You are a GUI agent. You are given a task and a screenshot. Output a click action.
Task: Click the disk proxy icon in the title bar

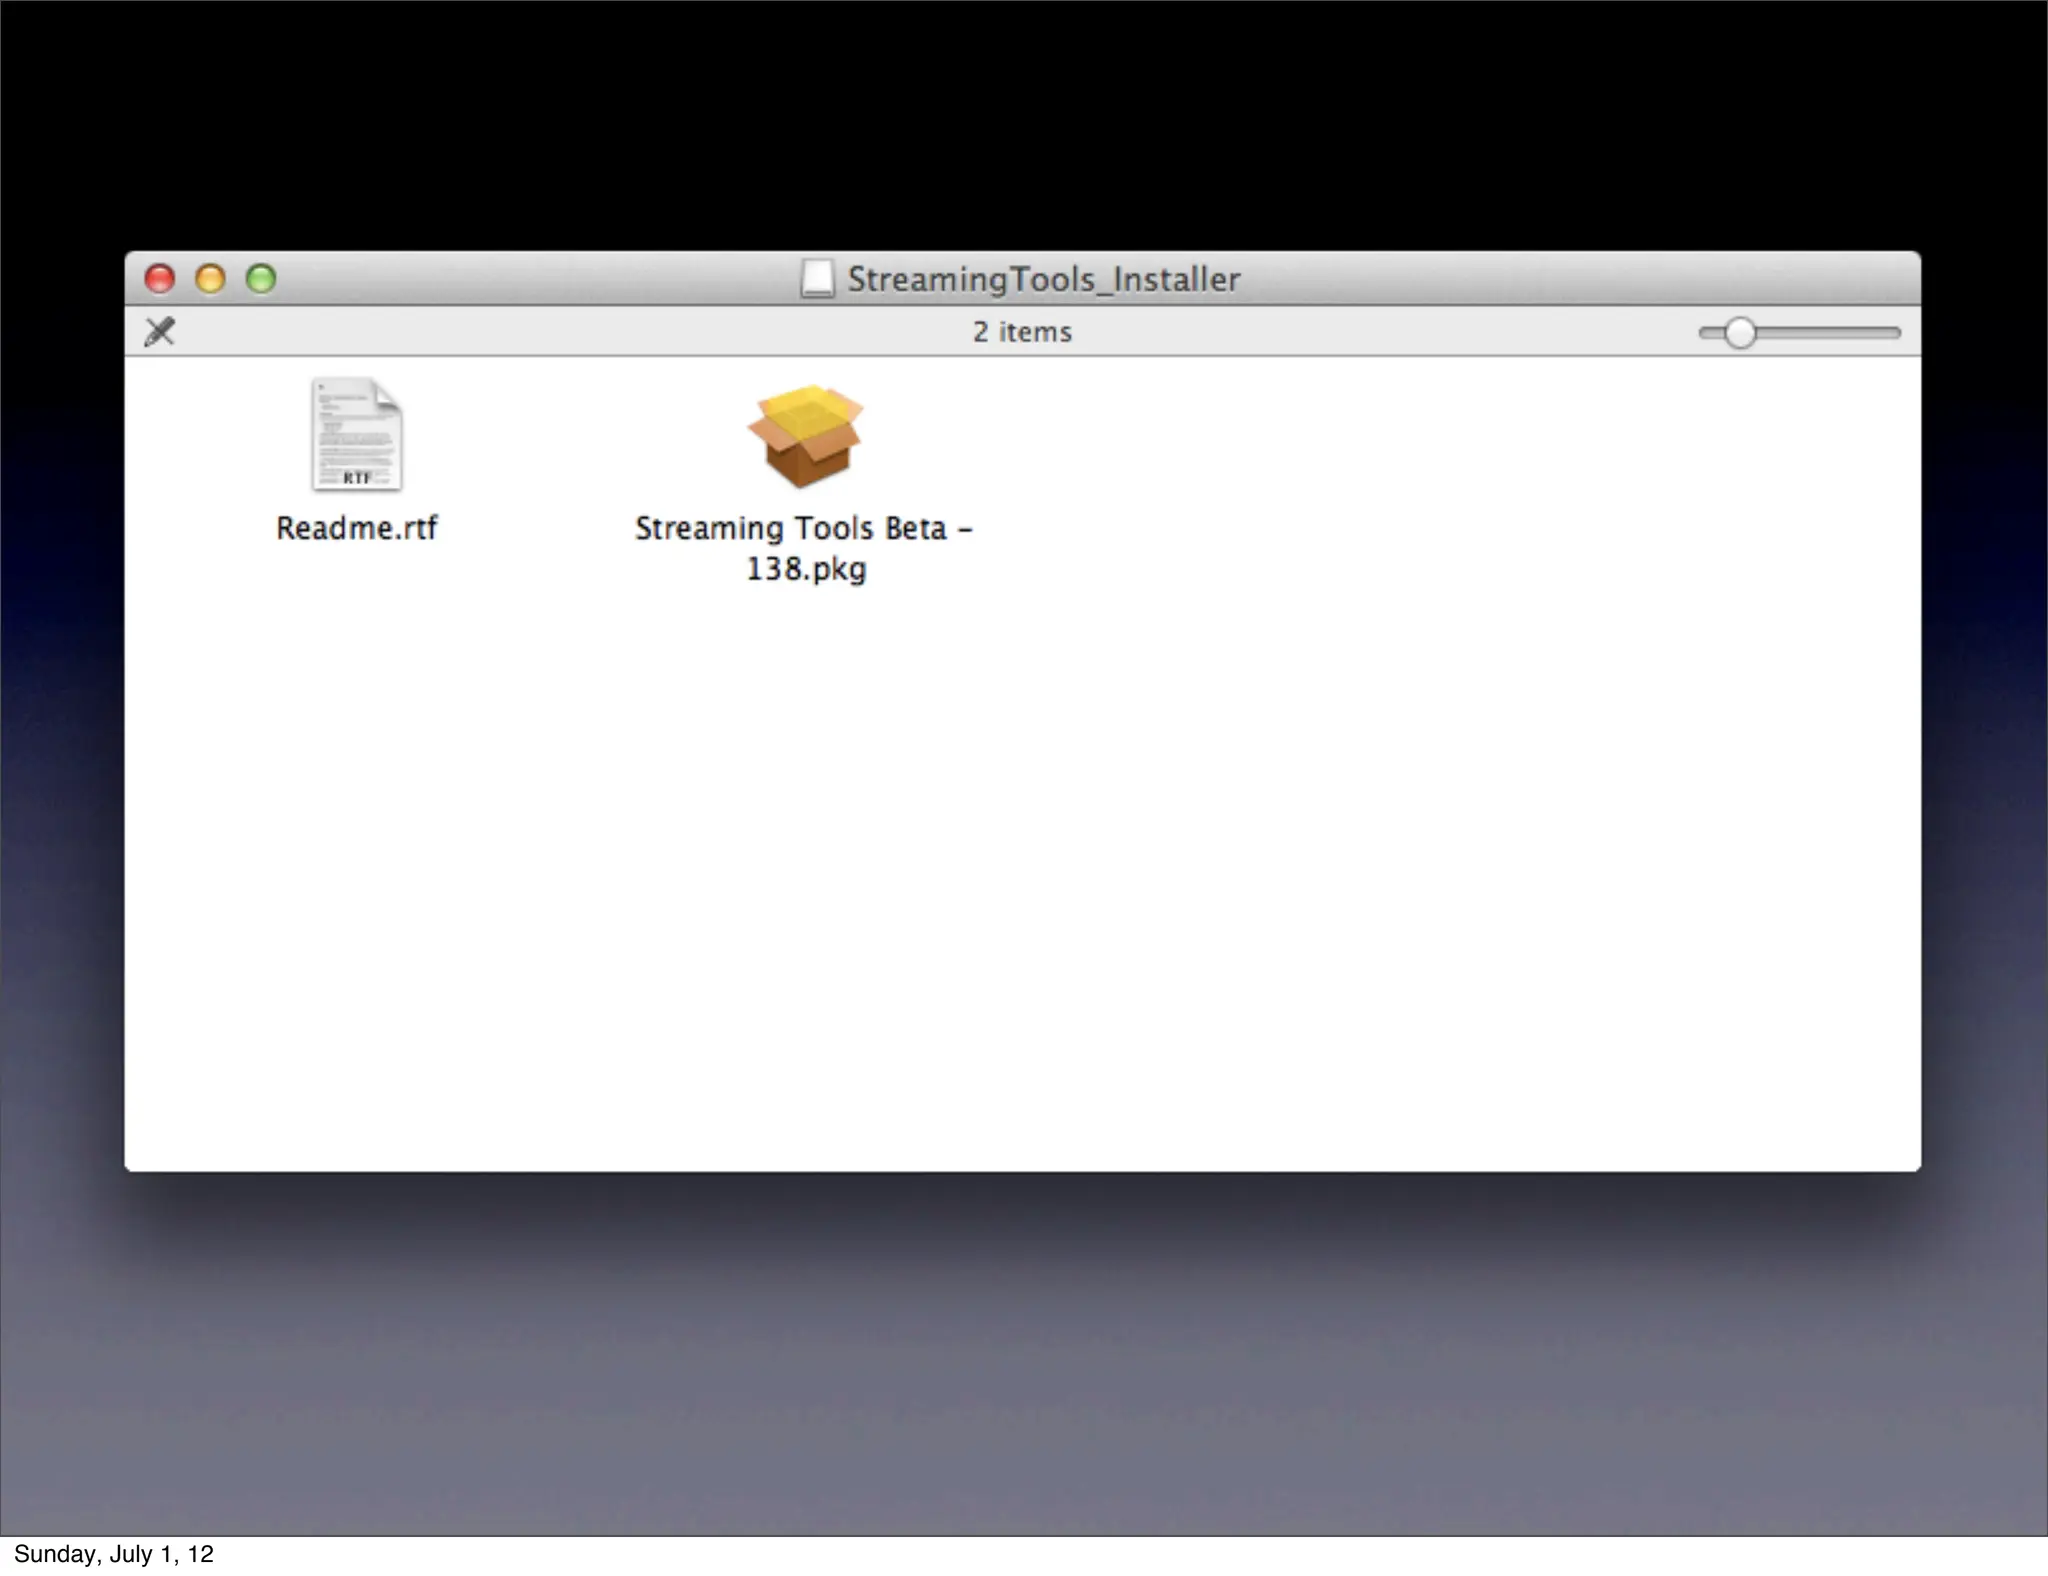point(817,279)
